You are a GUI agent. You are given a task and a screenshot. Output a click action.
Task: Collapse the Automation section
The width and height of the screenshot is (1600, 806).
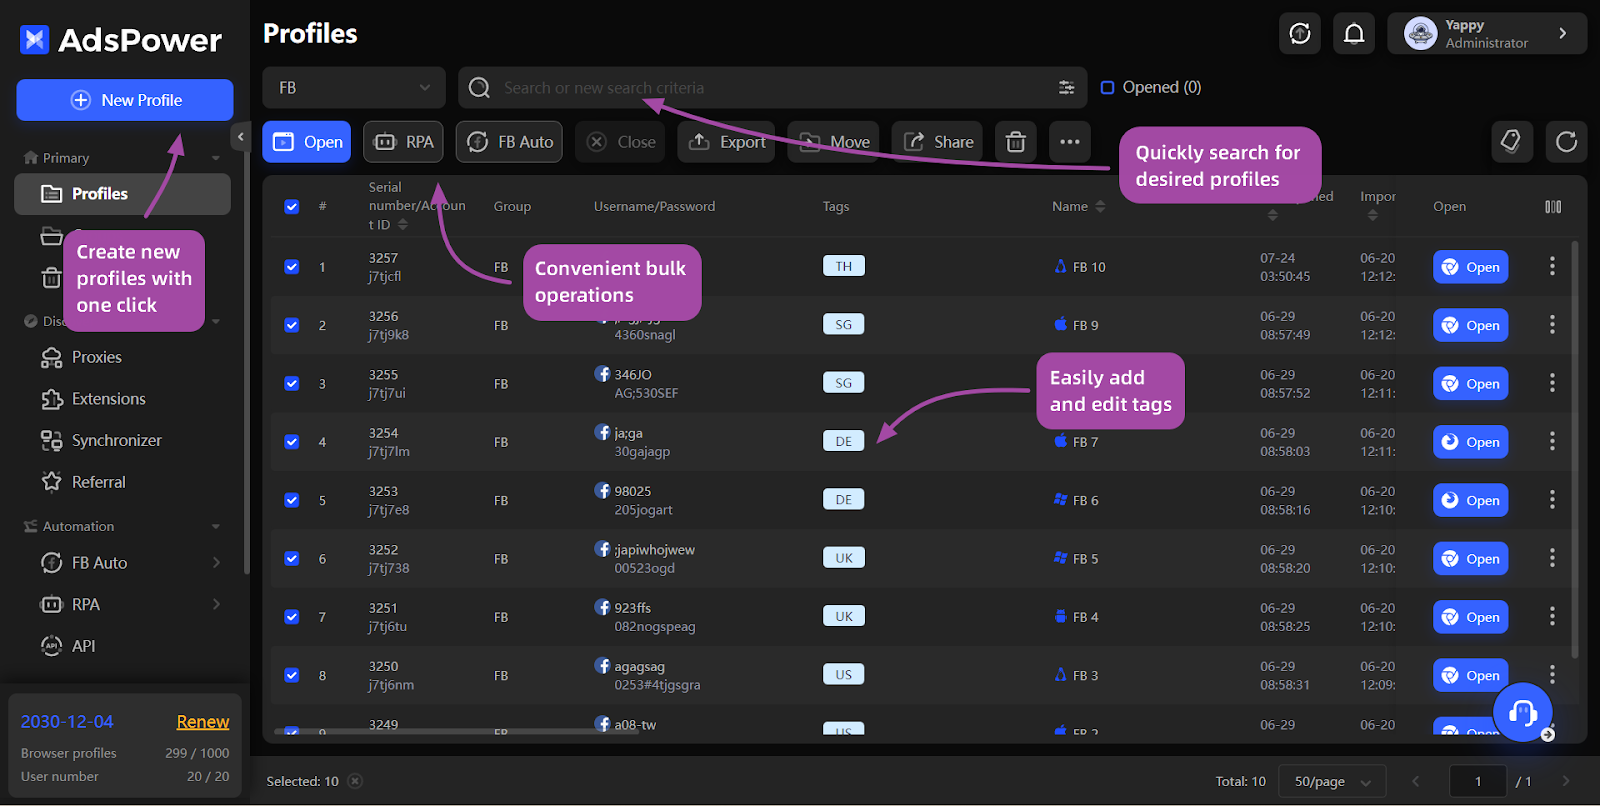[216, 526]
